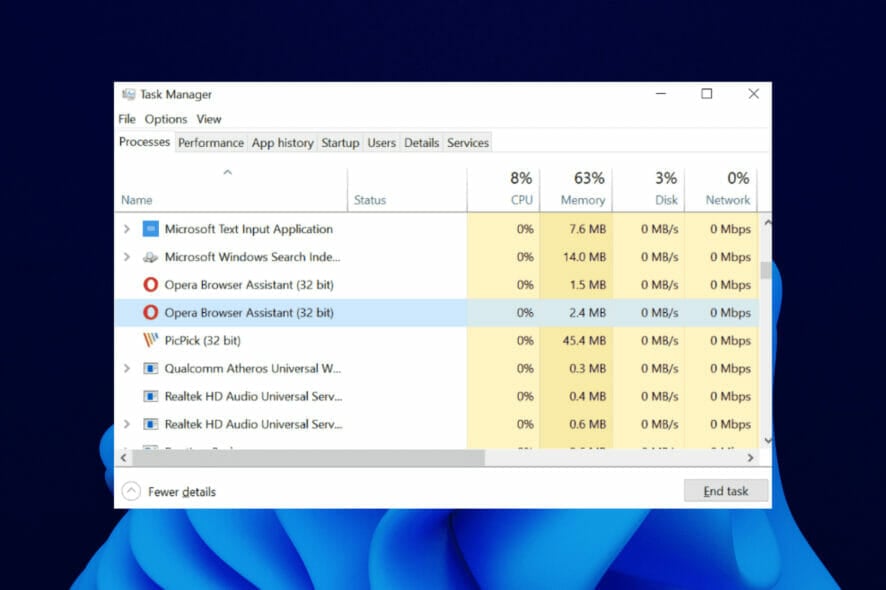
Task: Switch to the App history tab
Action: tap(283, 143)
